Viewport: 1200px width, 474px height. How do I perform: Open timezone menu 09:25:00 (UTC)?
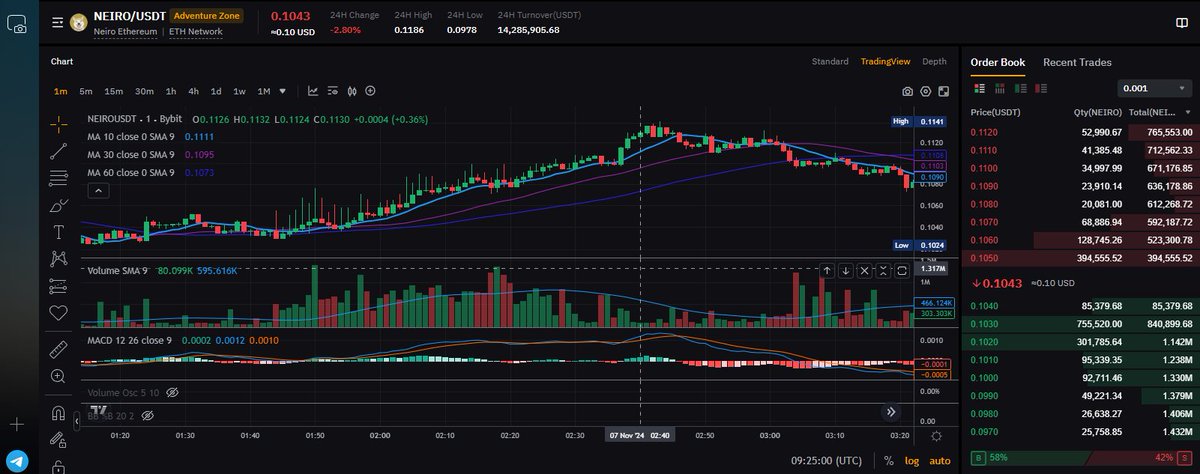[825, 461]
